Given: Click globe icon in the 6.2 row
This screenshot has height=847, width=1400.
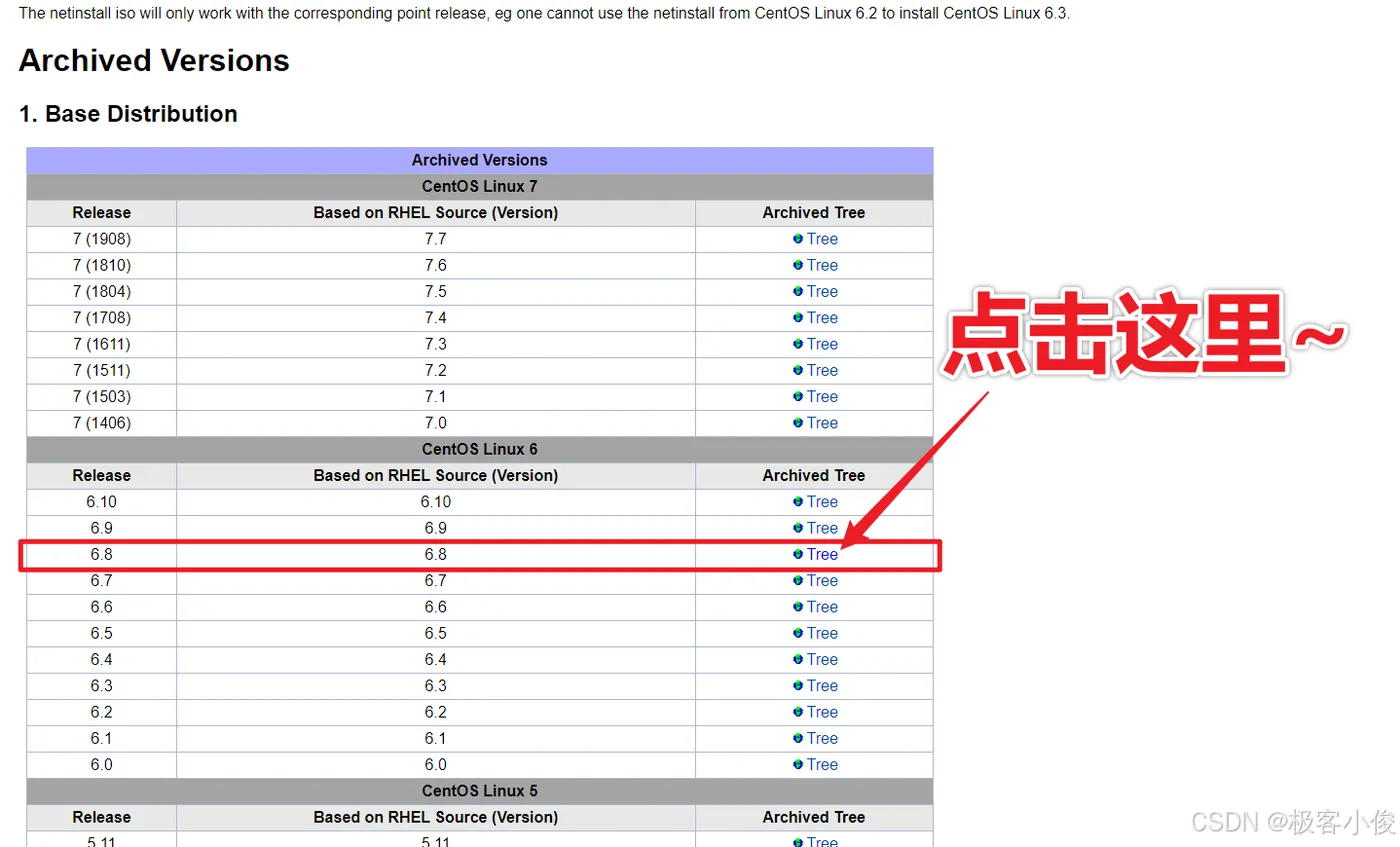Looking at the screenshot, I should coord(798,712).
